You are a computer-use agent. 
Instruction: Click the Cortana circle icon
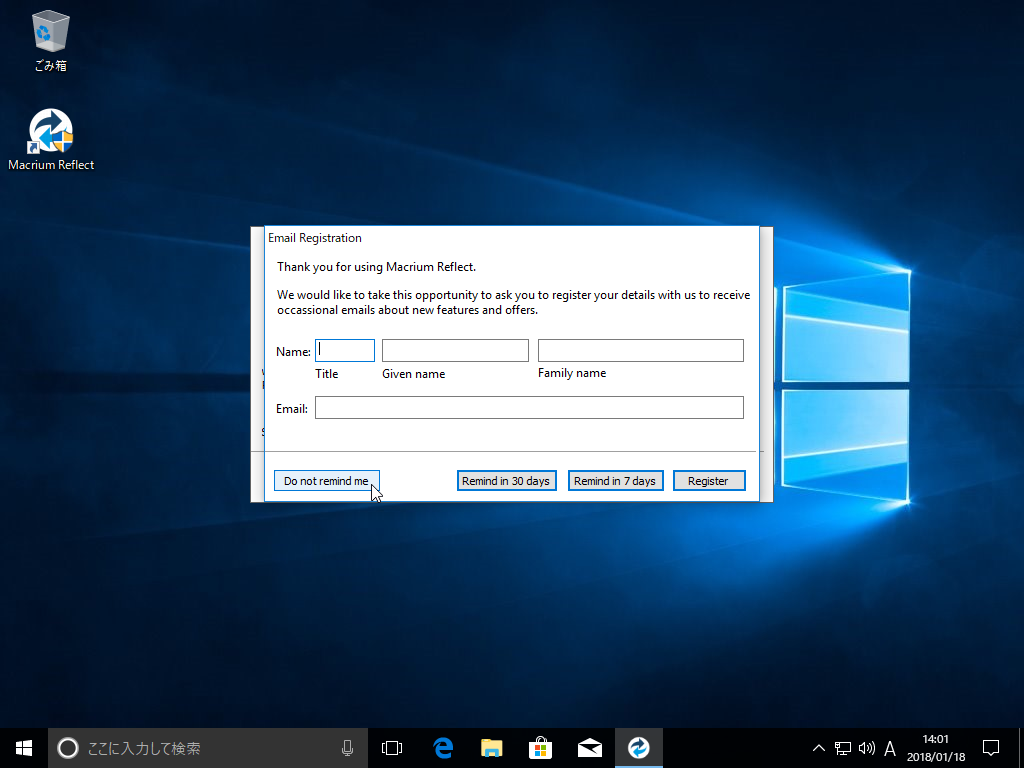pyautogui.click(x=68, y=748)
